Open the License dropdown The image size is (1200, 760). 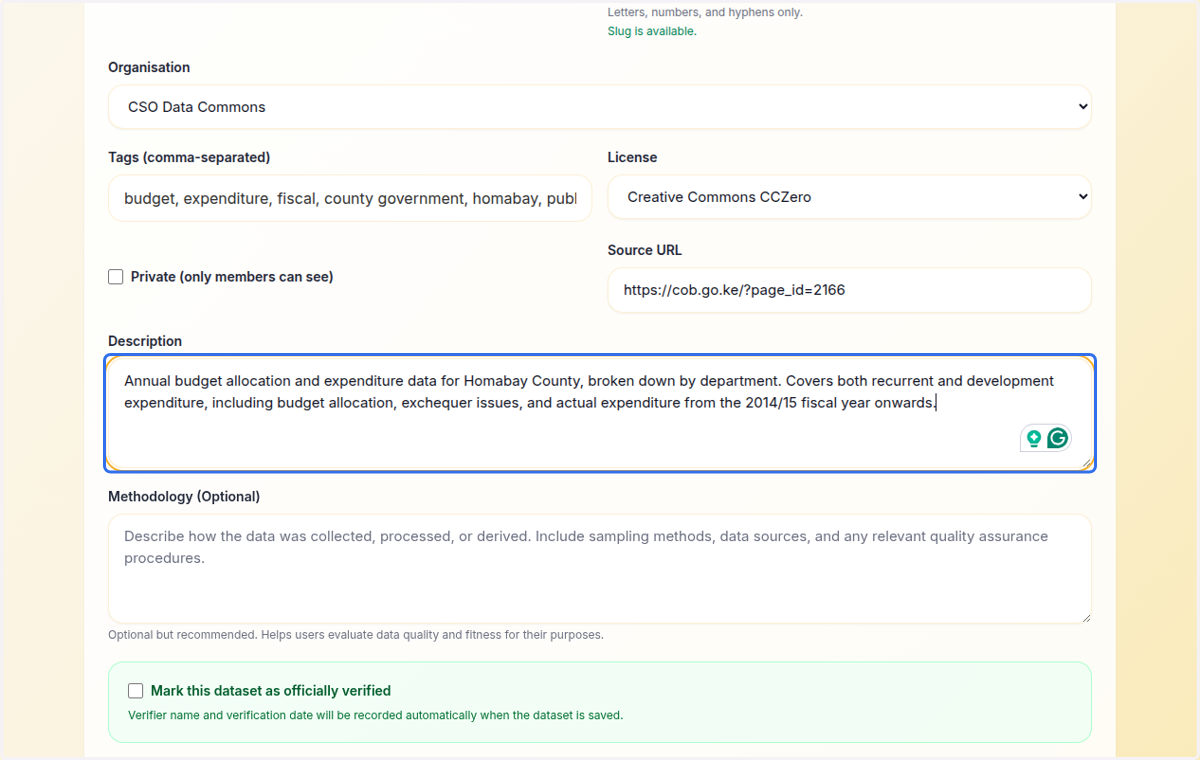[850, 197]
